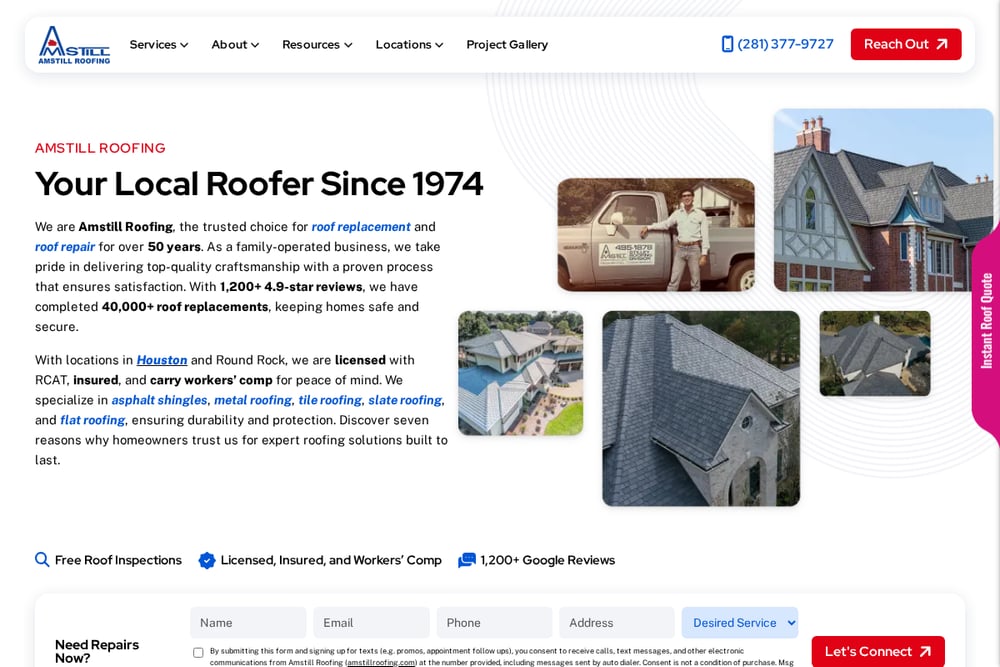This screenshot has height=667, width=1000.
Task: Follow the asphalt shingles link
Action: [159, 400]
